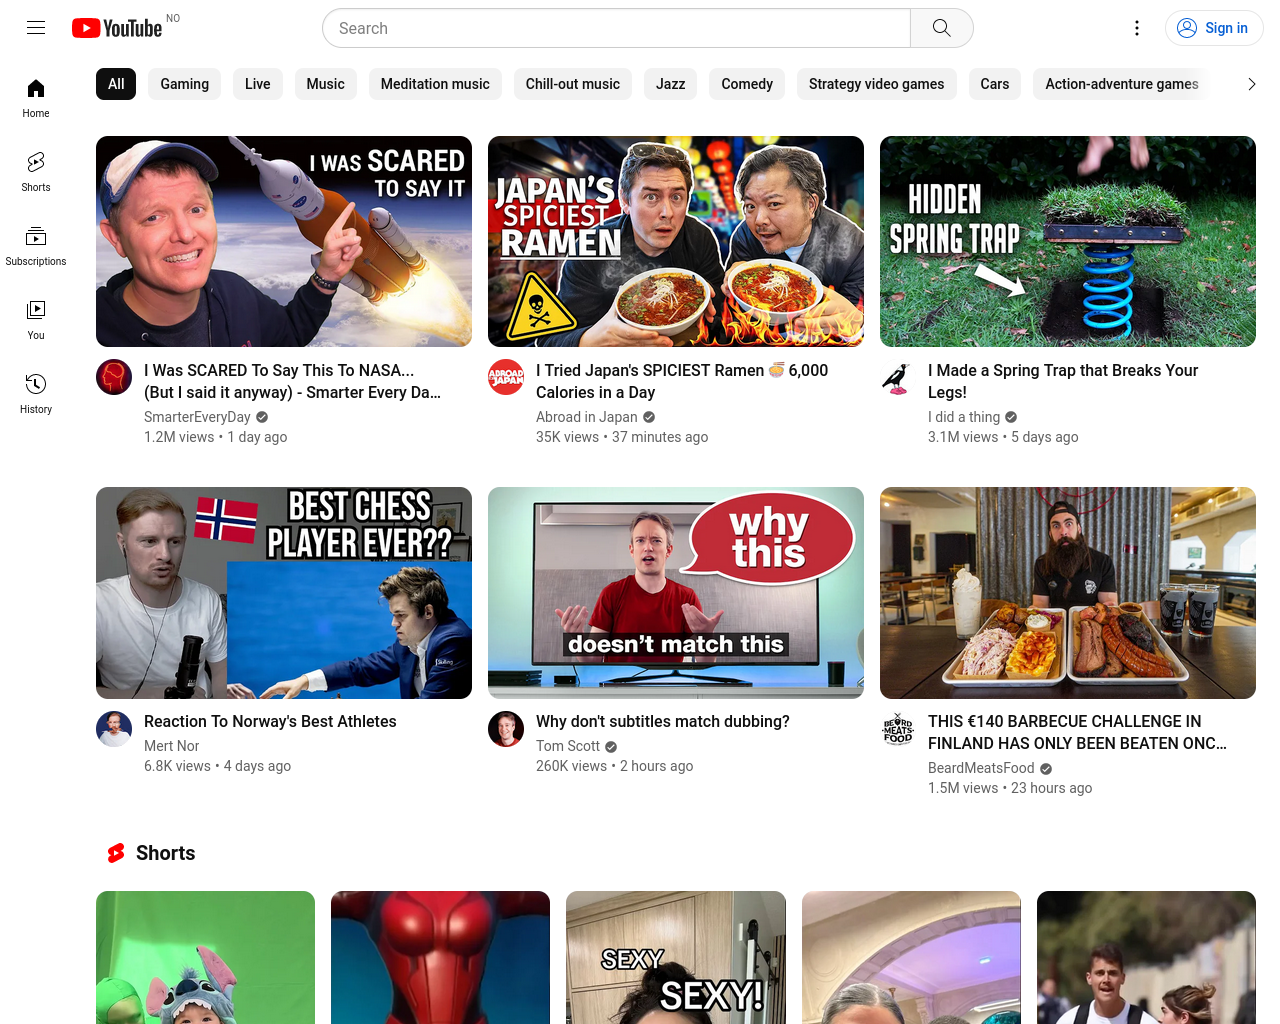Viewport: 1280px width, 1024px height.
Task: Click the YouTube logo
Action: point(117,28)
